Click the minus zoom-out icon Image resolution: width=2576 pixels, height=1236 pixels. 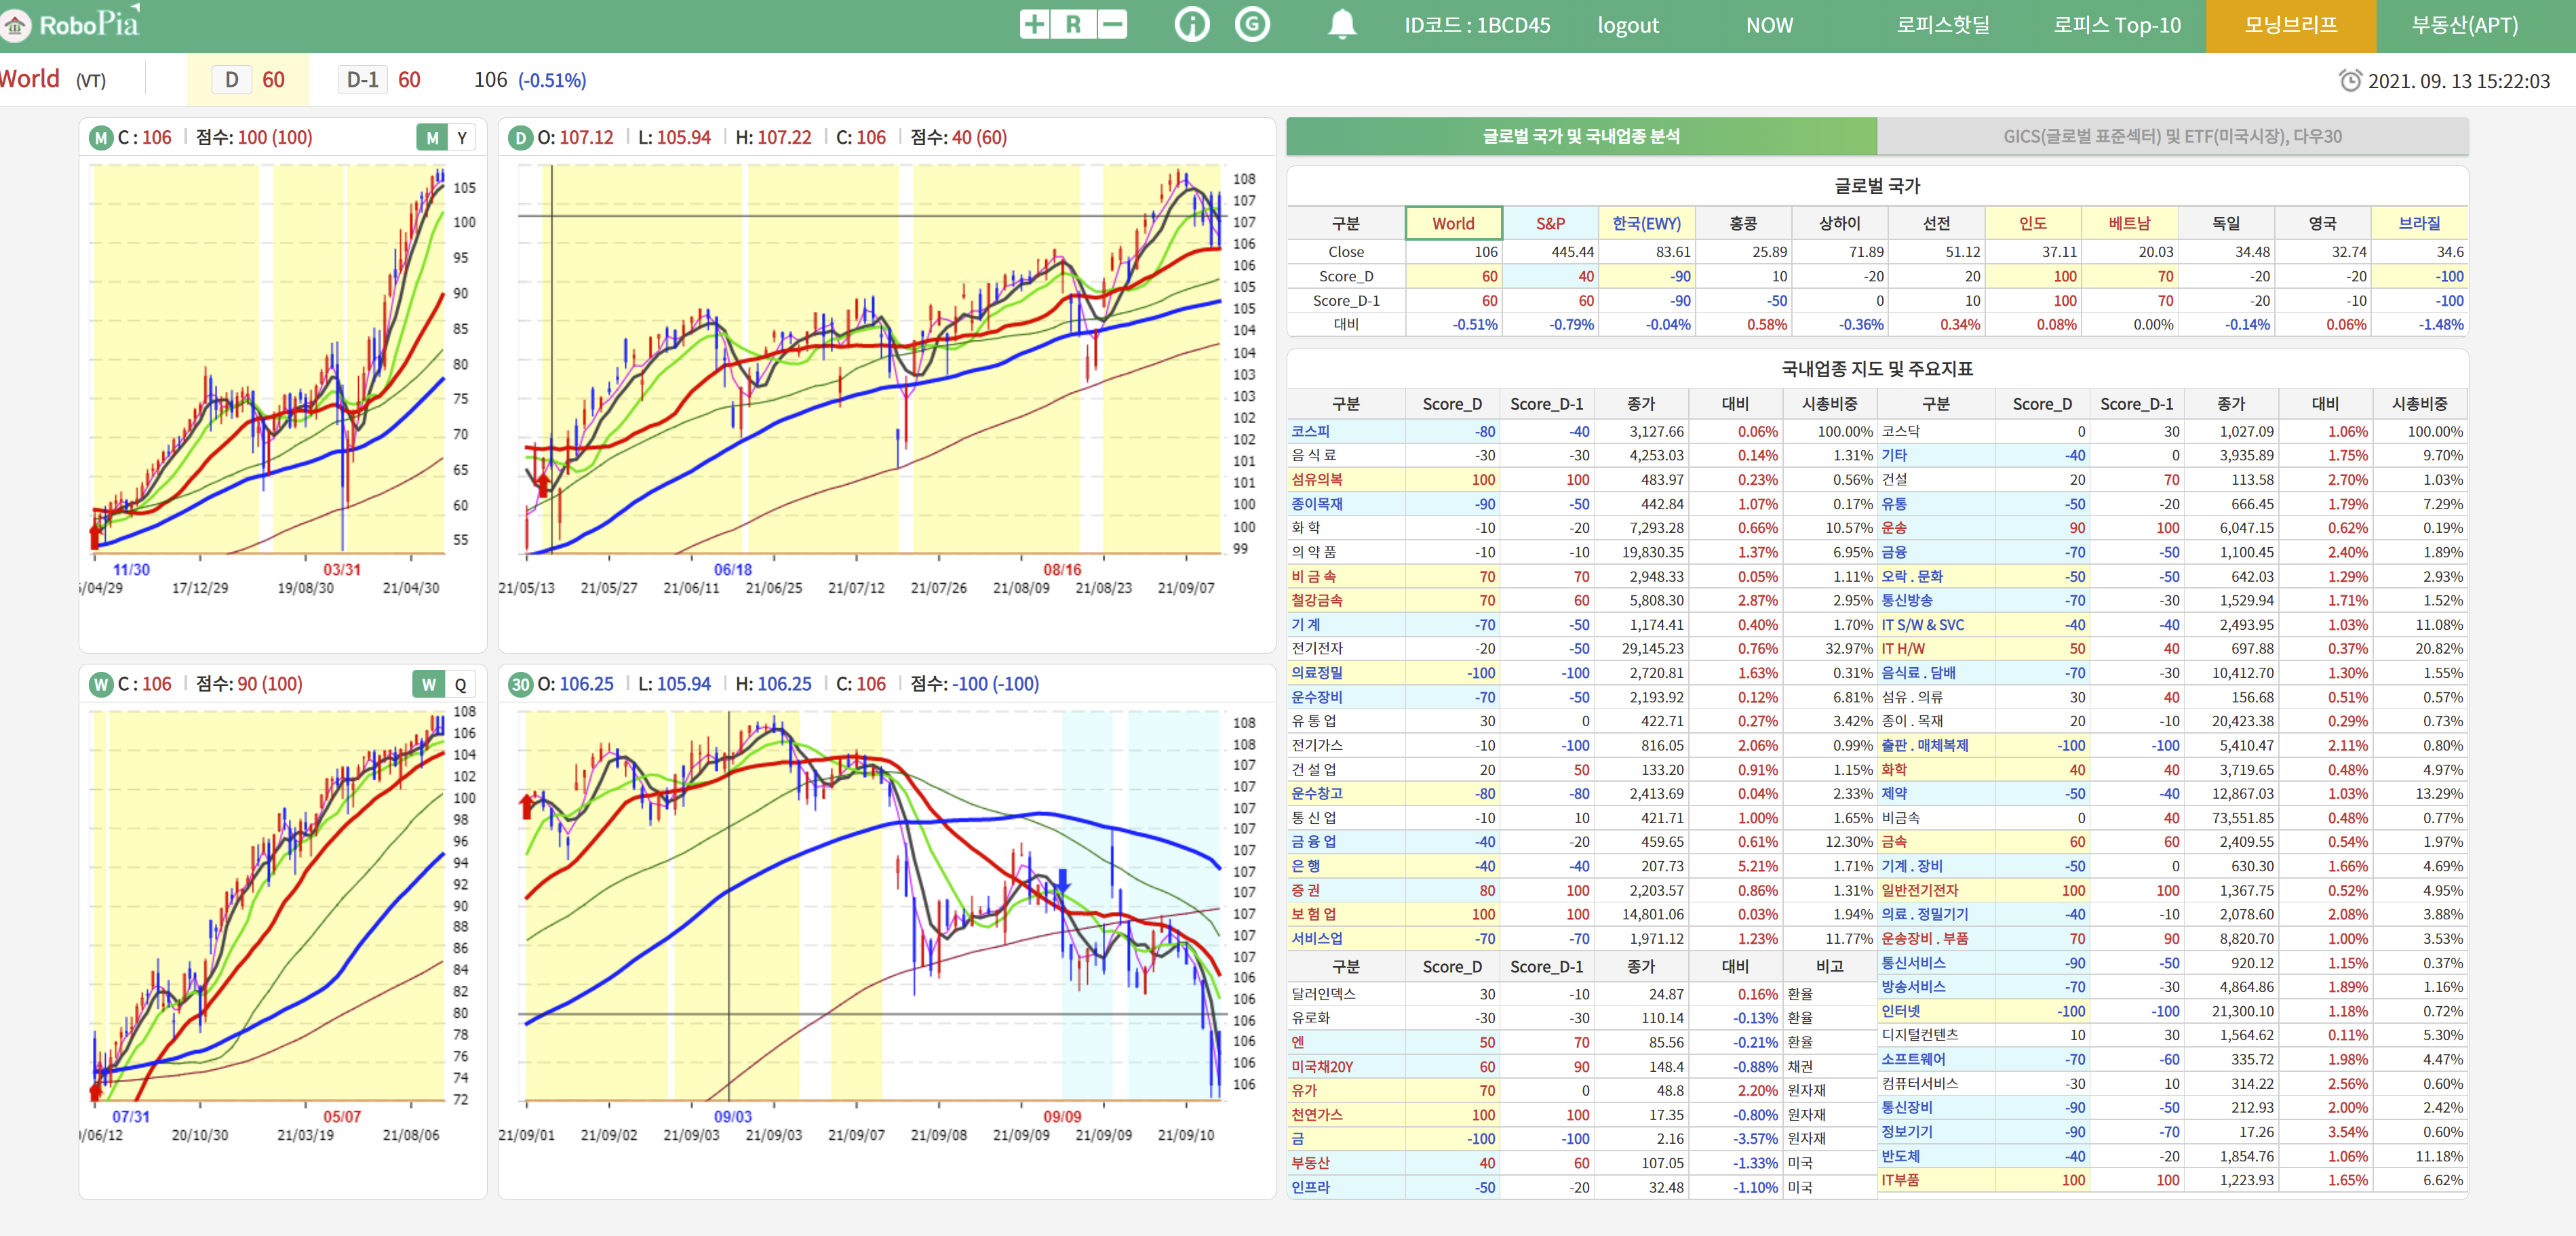coord(1112,25)
